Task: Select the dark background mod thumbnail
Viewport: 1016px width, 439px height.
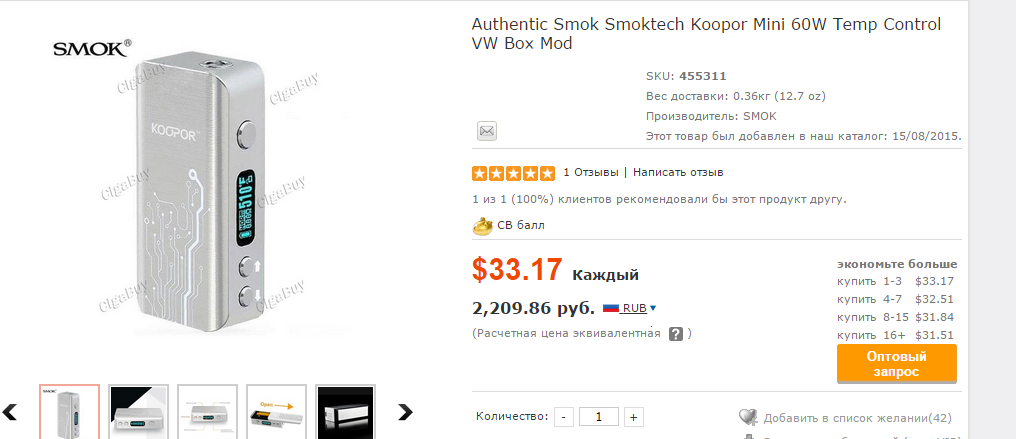Action: 345,412
